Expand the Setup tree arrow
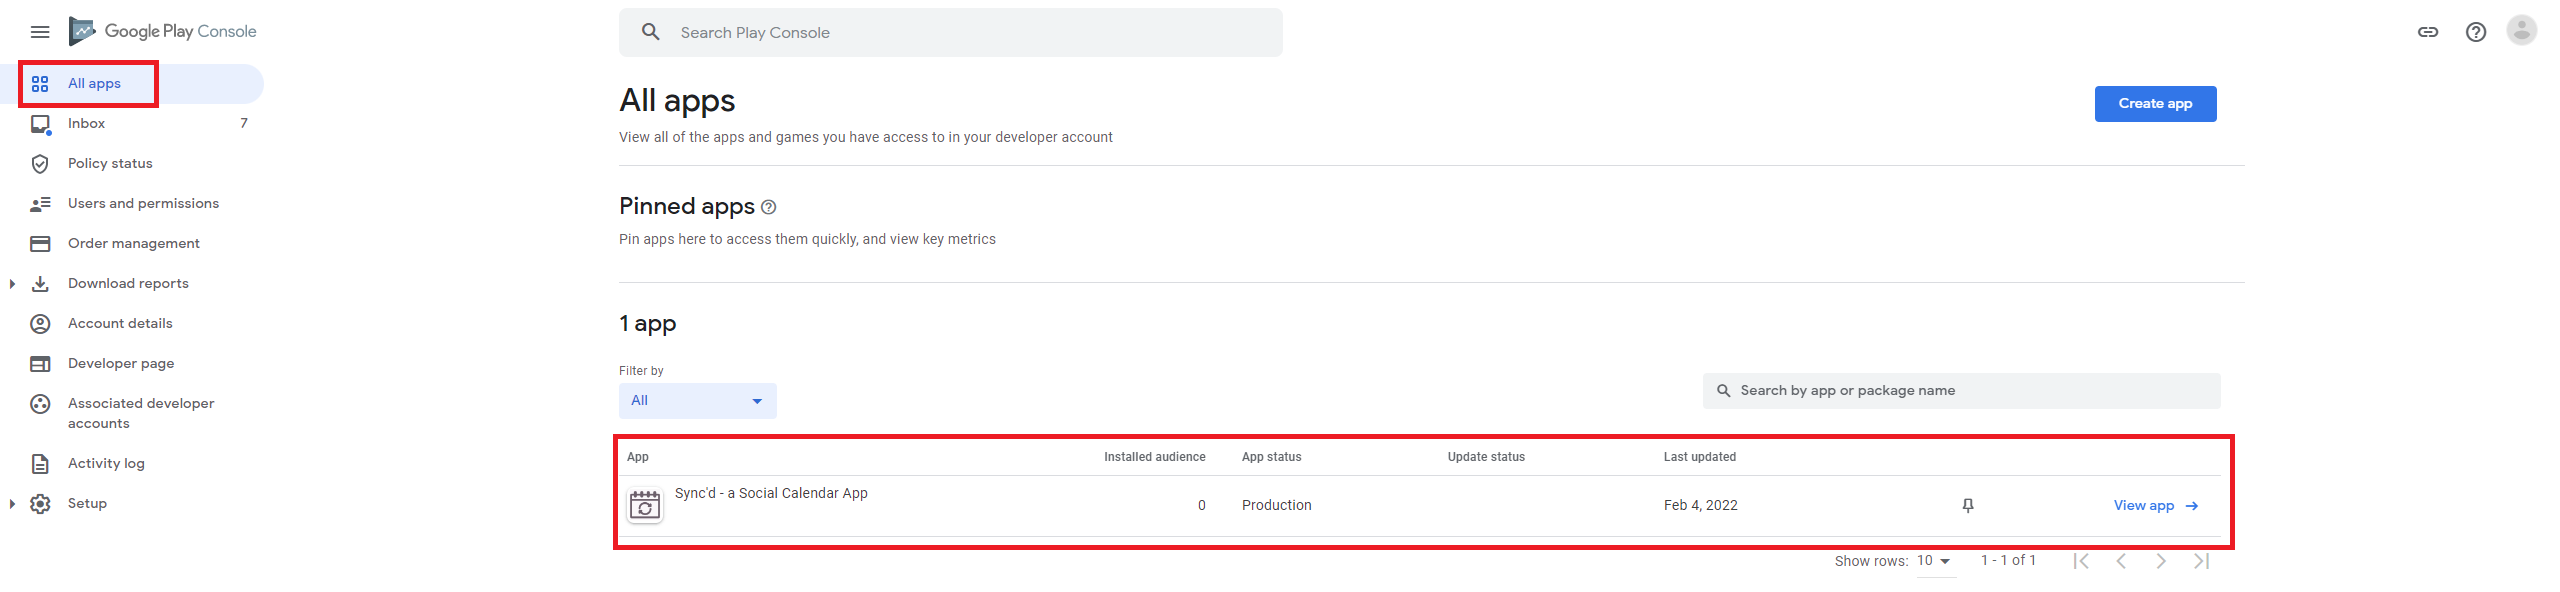2560x592 pixels. 12,504
